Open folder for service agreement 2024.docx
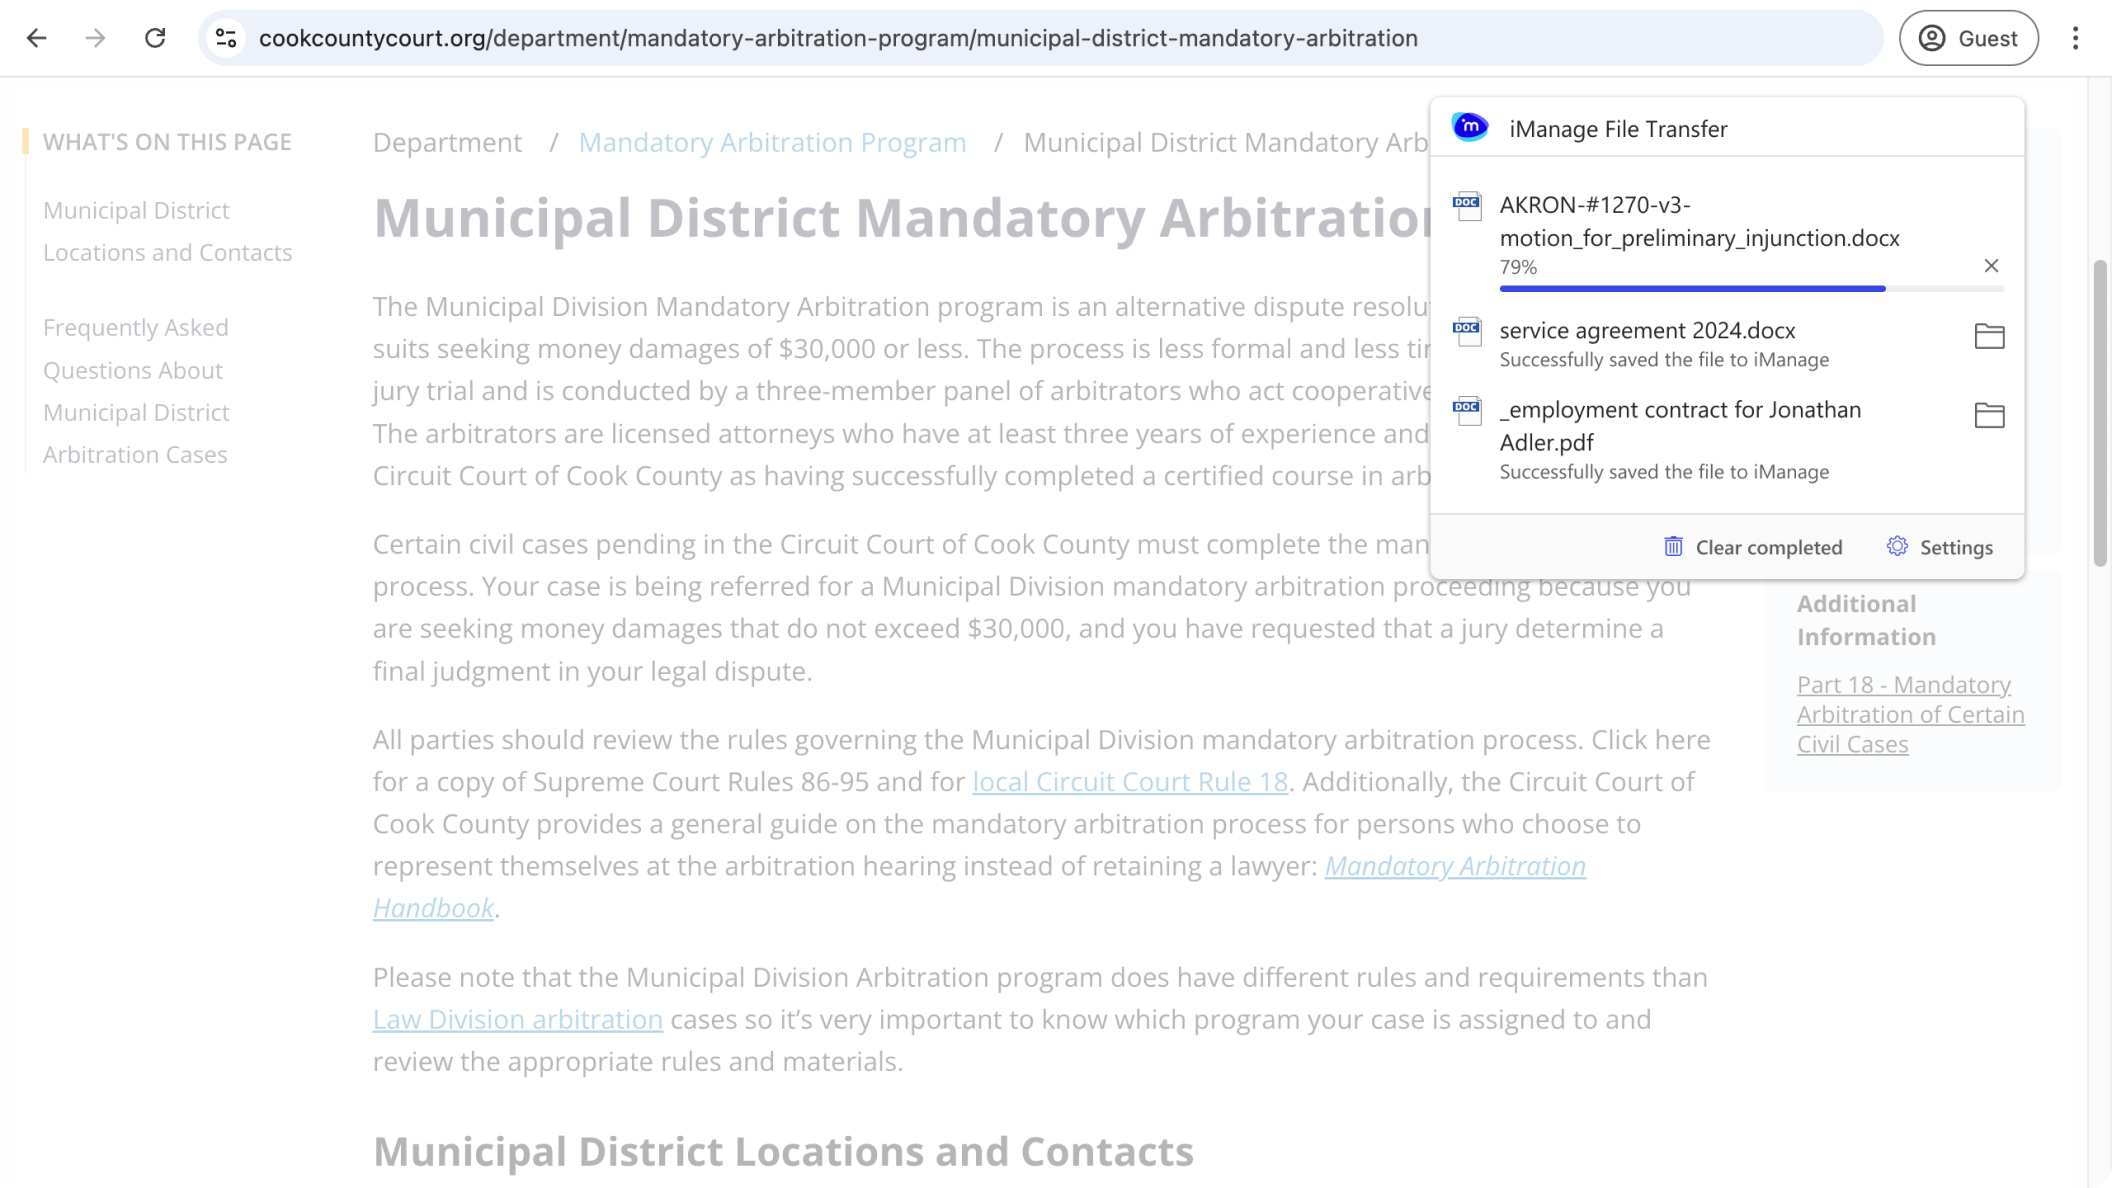This screenshot has height=1188, width=2112. click(1989, 336)
